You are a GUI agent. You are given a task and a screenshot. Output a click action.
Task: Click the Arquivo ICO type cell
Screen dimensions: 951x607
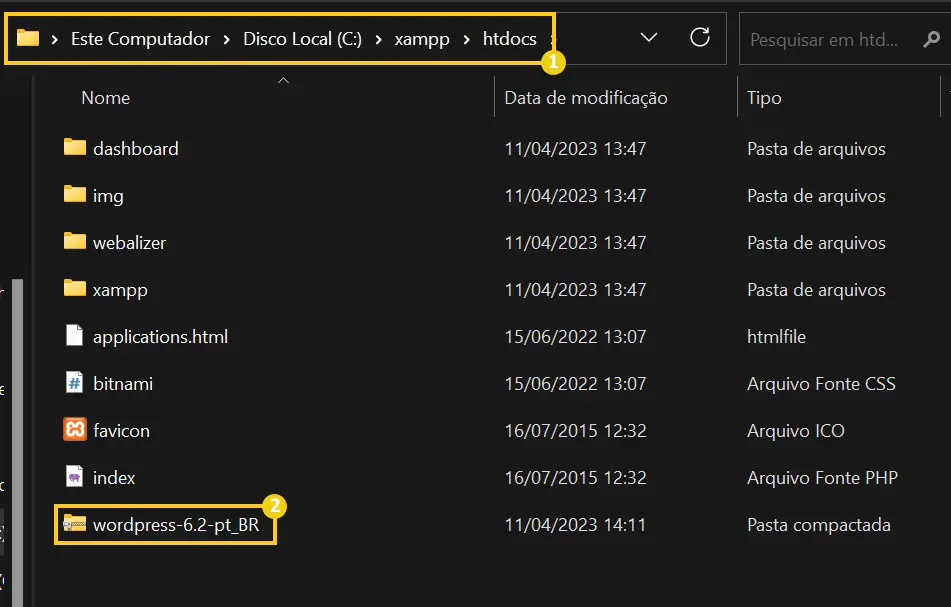point(796,431)
